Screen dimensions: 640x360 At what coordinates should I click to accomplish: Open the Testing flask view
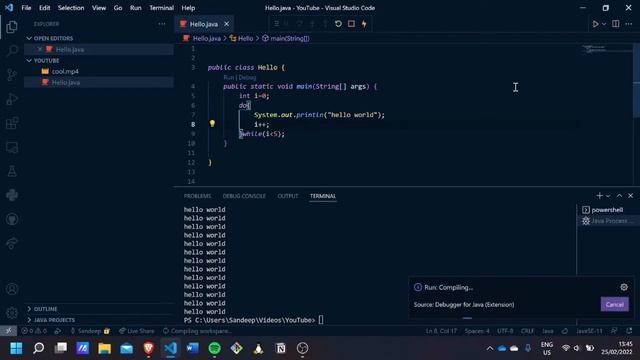click(x=12, y=171)
